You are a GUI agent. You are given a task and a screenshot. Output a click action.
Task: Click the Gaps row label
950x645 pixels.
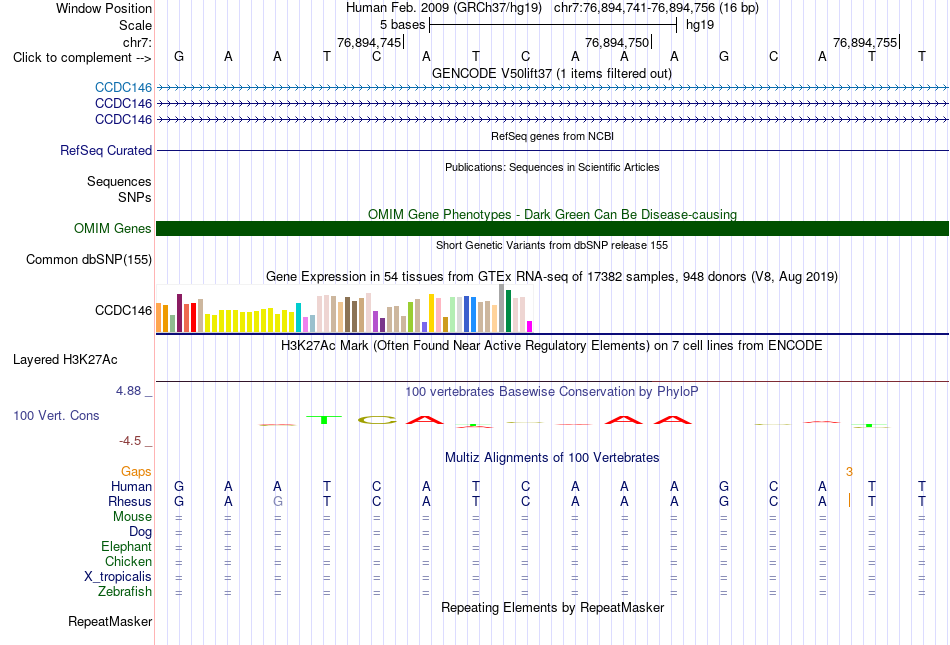click(136, 471)
